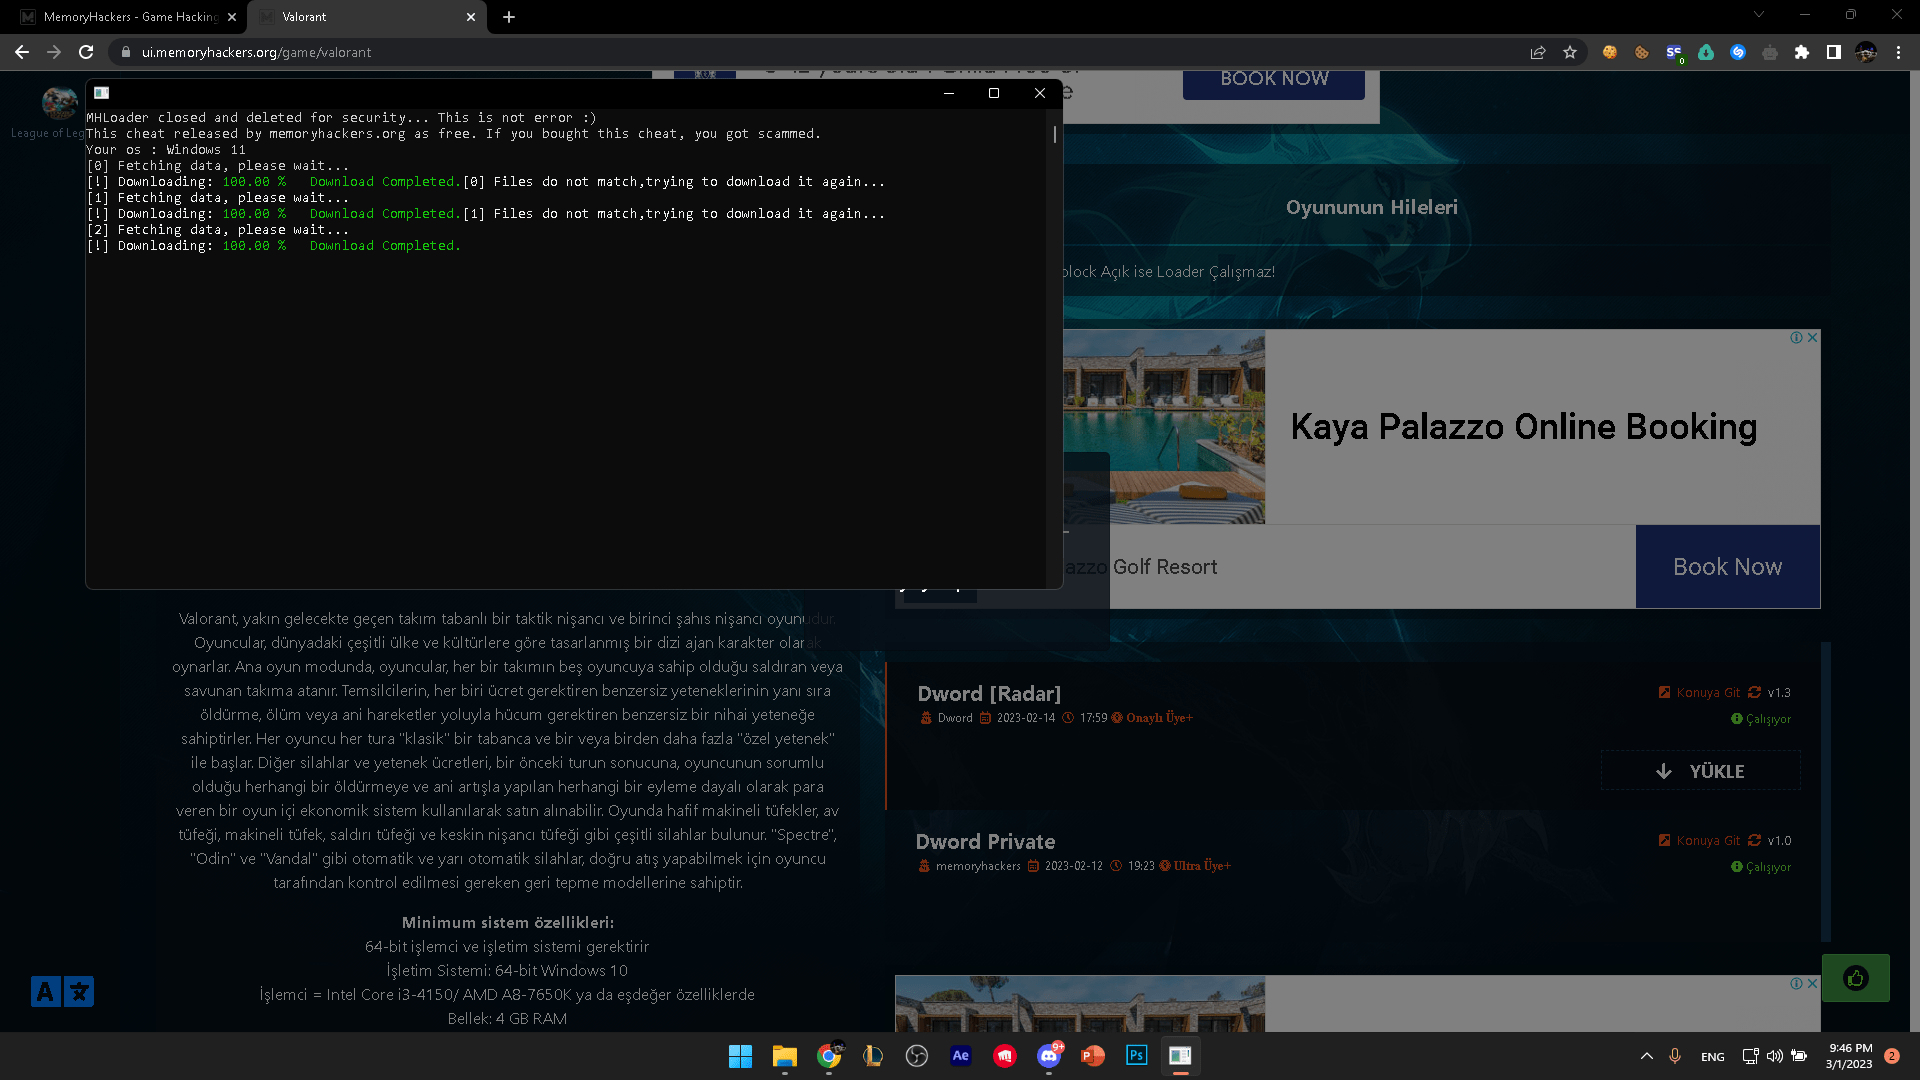
Task: Launch League of Legends from taskbar
Action: pos(873,1056)
